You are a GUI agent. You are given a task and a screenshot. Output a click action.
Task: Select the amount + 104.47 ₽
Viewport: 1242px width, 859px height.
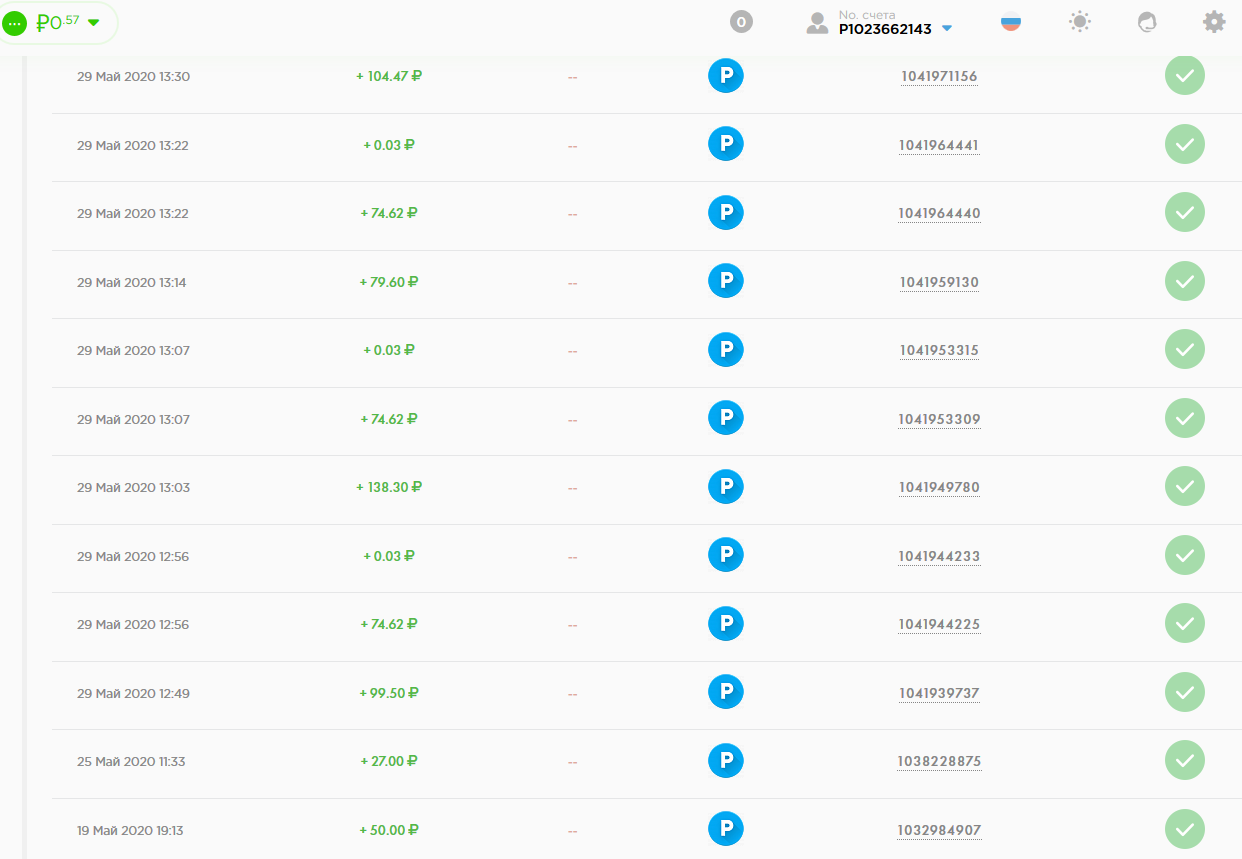coord(389,76)
